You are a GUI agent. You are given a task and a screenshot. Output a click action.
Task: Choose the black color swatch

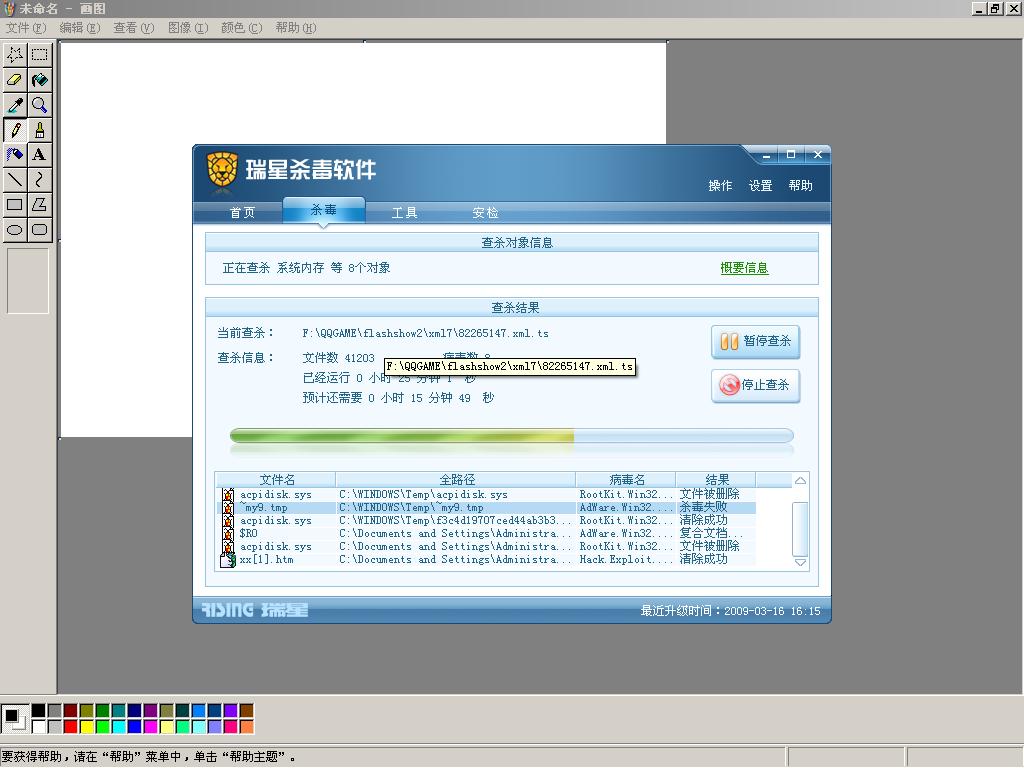(39, 711)
